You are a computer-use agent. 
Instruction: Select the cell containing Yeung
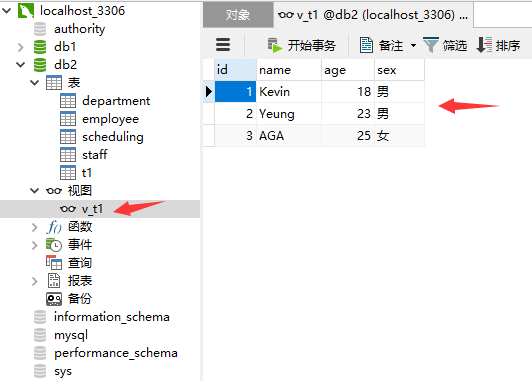(x=289, y=114)
